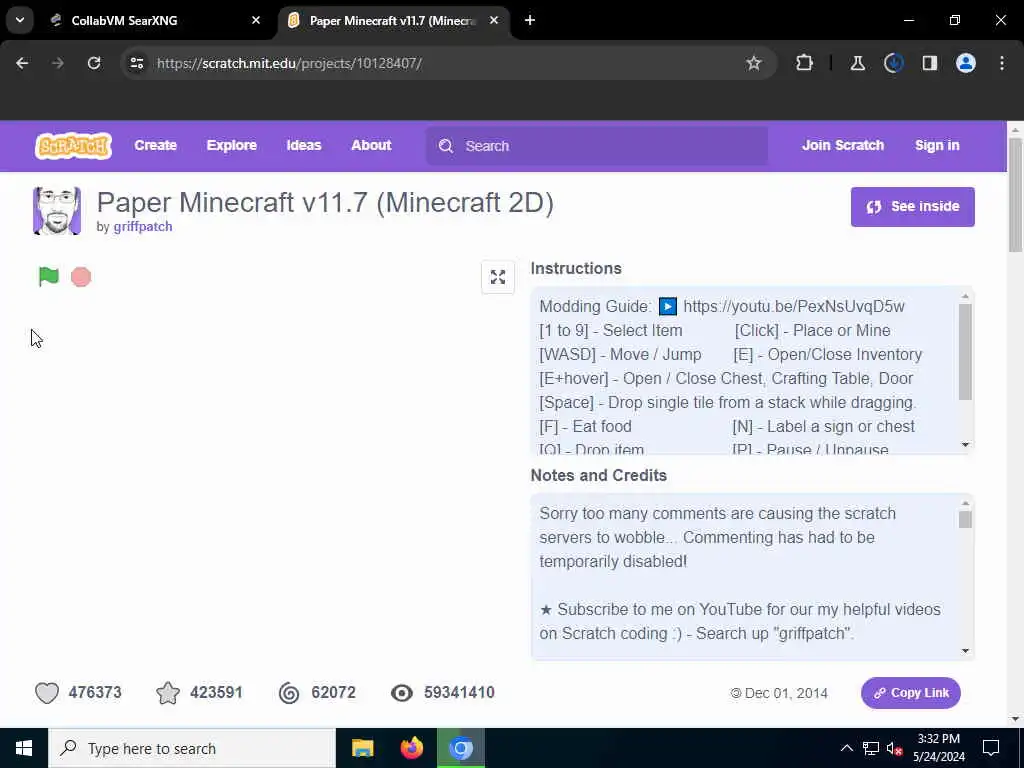Show hidden system tray icons
This screenshot has height=768, width=1024.
click(846, 748)
